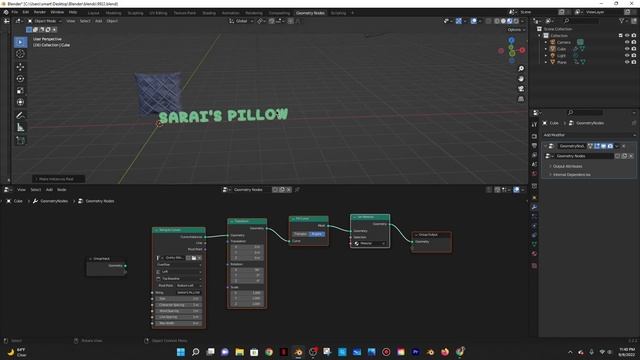Click the Windows Start button
The width and height of the screenshot is (640, 360).
[181, 352]
